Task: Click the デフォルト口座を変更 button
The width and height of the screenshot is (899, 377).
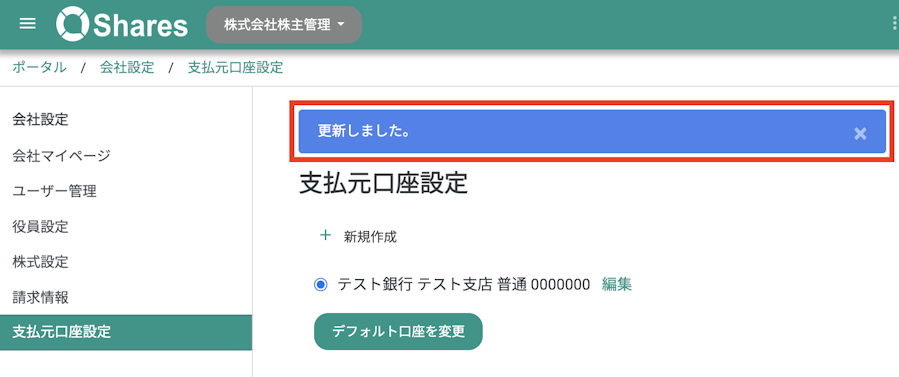Action: [x=398, y=331]
